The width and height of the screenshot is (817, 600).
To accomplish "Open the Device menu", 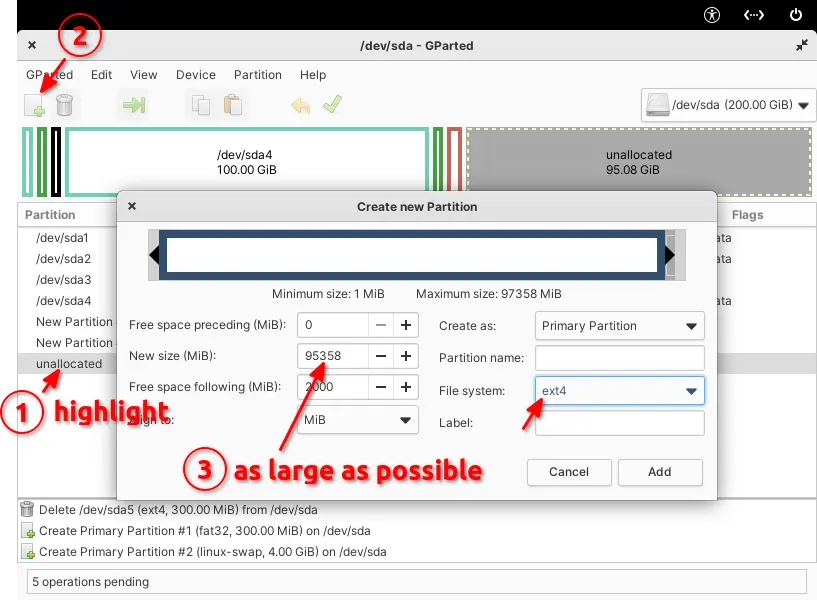I will (196, 75).
